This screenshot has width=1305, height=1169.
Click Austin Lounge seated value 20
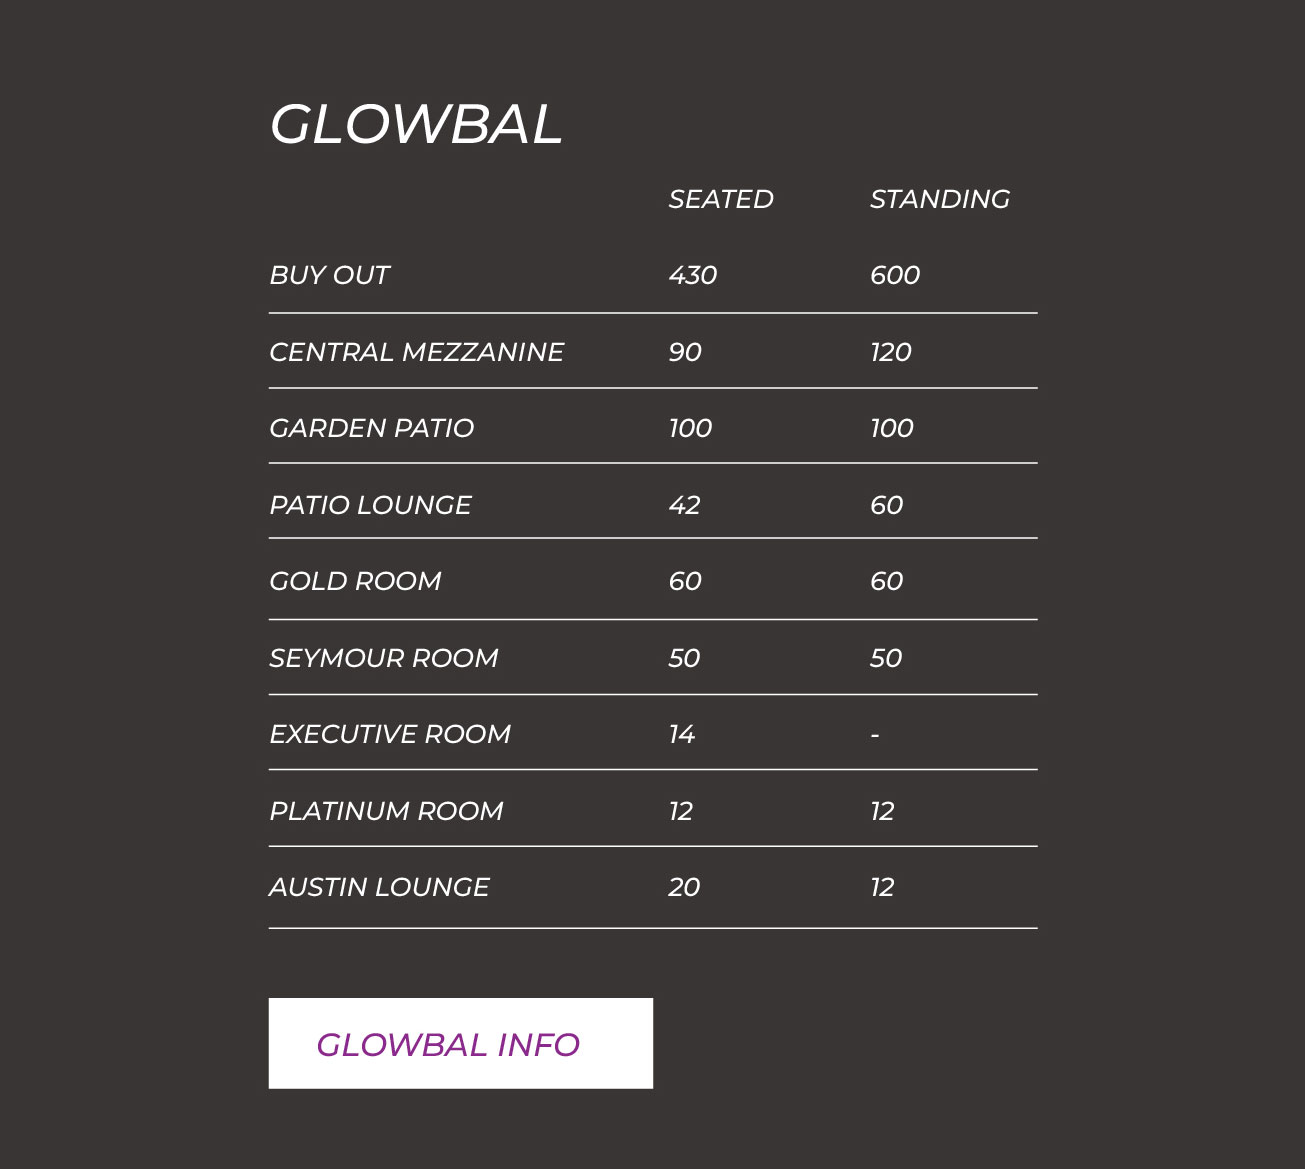coord(684,887)
